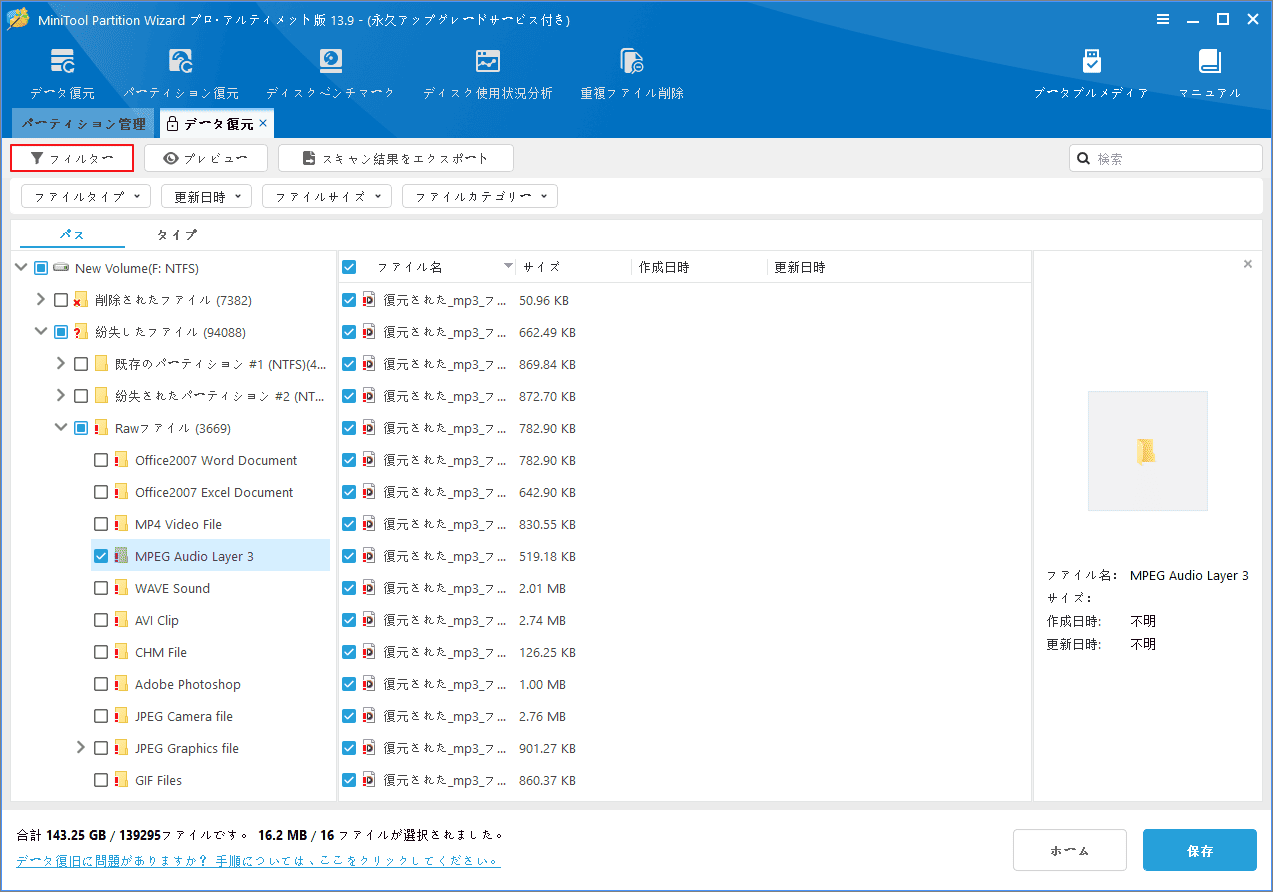The width and height of the screenshot is (1273, 892).
Task: Click the mp3 file icon of the 50.96 KB row
Action: [369, 300]
